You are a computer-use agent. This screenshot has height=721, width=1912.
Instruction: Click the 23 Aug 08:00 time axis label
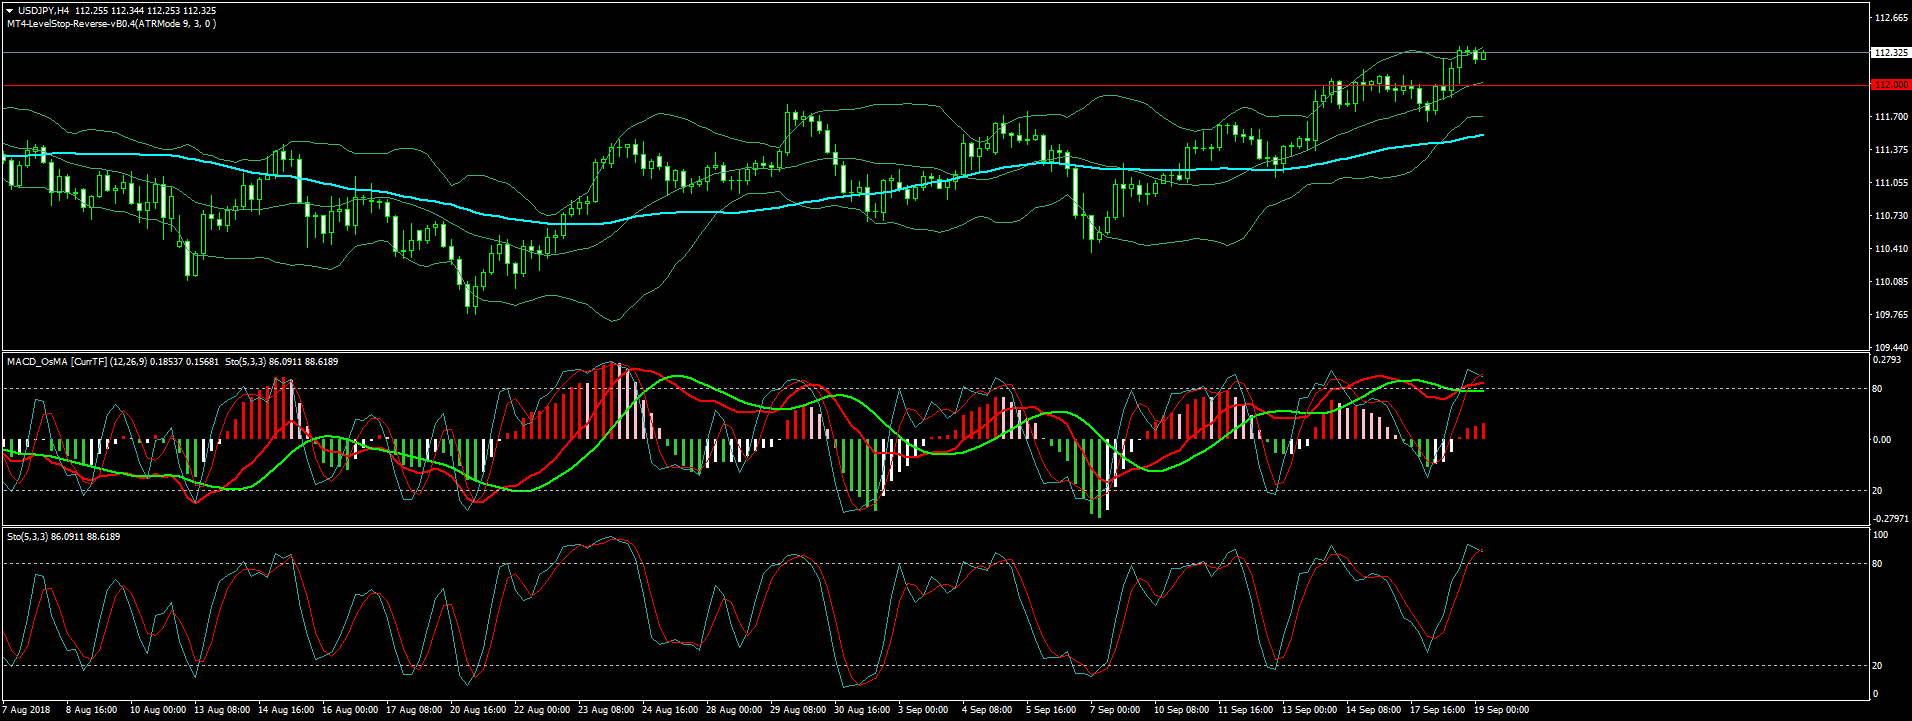[607, 710]
